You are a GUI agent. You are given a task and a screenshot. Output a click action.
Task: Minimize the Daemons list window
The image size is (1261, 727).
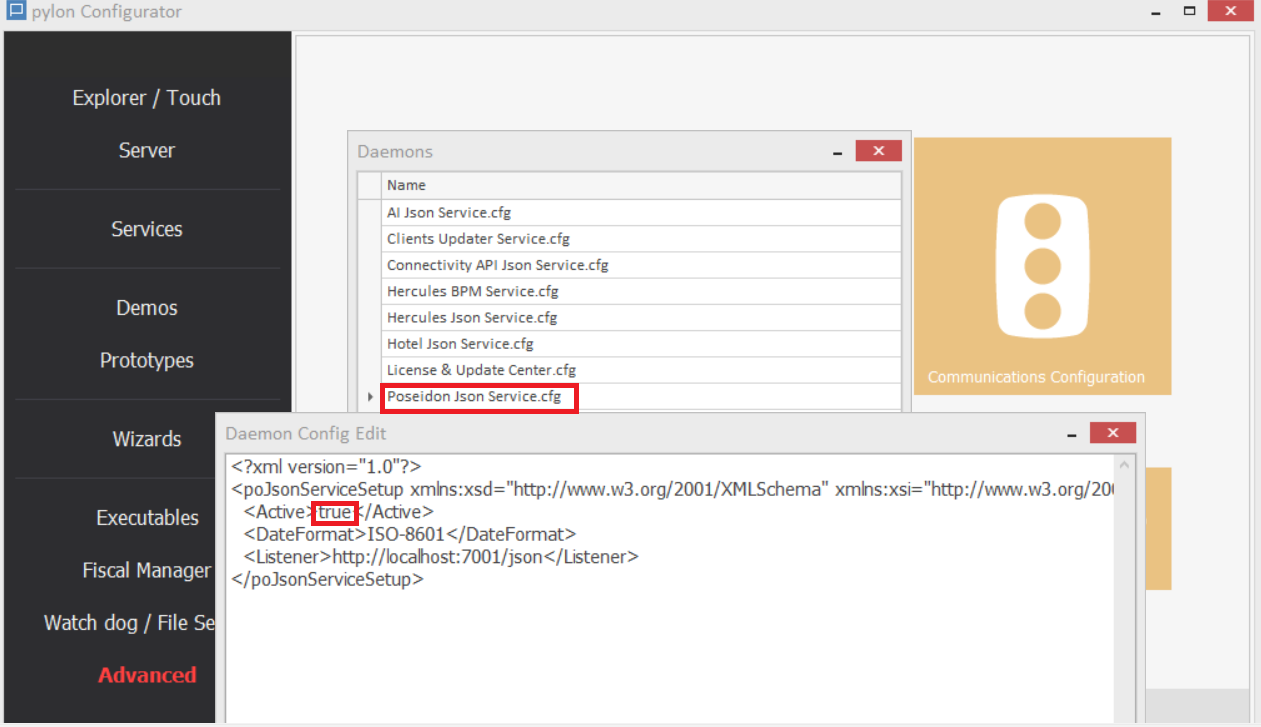click(837, 152)
